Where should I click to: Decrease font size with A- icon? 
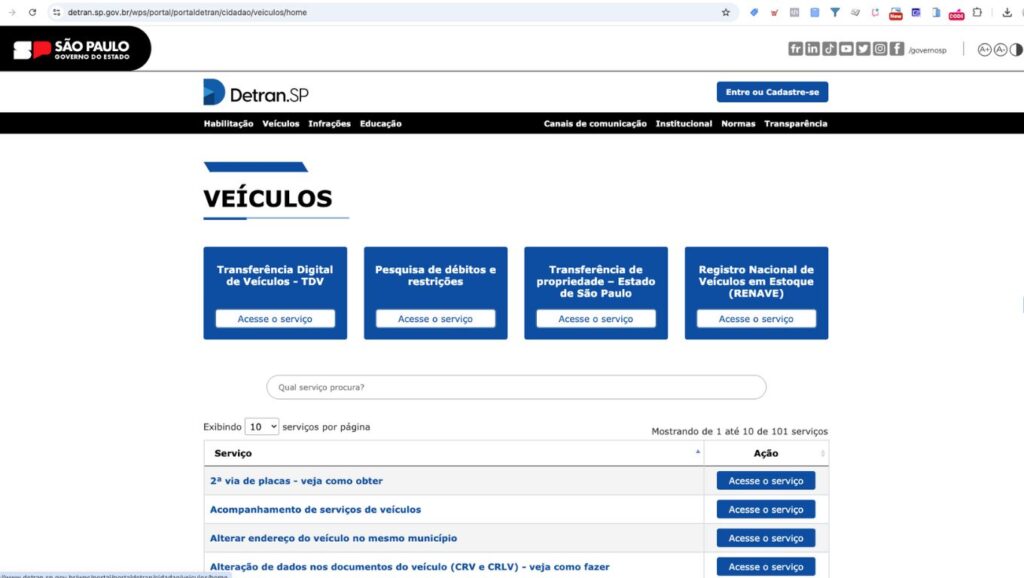click(x=1000, y=50)
